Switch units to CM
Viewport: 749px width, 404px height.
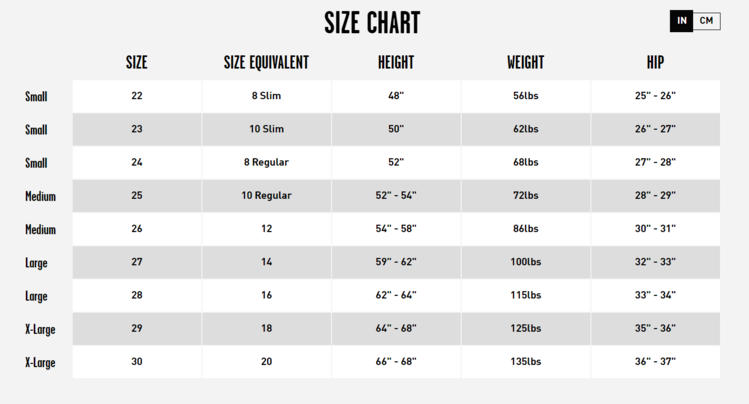(x=707, y=21)
